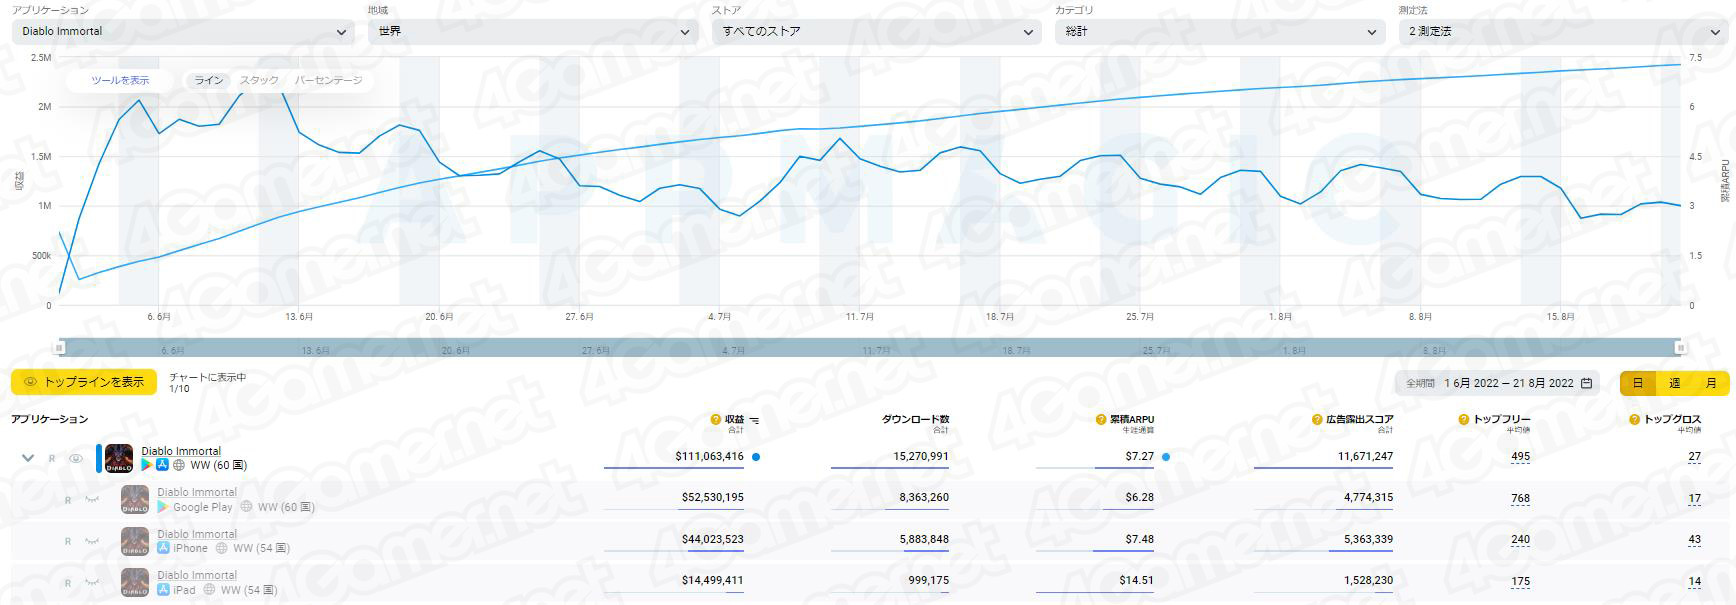Click the R icon on the main Diablo Immortal row
Viewport: 1736px width, 605px height.
pyautogui.click(x=53, y=459)
